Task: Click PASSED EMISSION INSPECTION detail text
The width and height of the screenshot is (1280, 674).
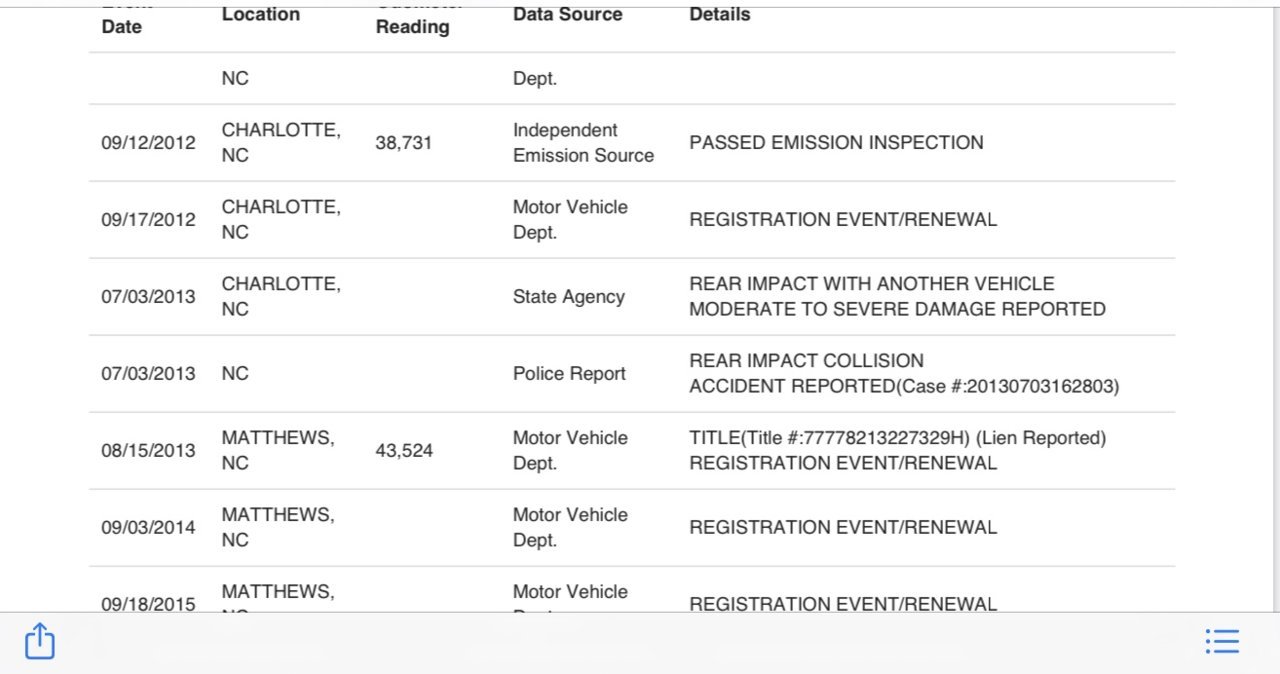Action: [836, 143]
